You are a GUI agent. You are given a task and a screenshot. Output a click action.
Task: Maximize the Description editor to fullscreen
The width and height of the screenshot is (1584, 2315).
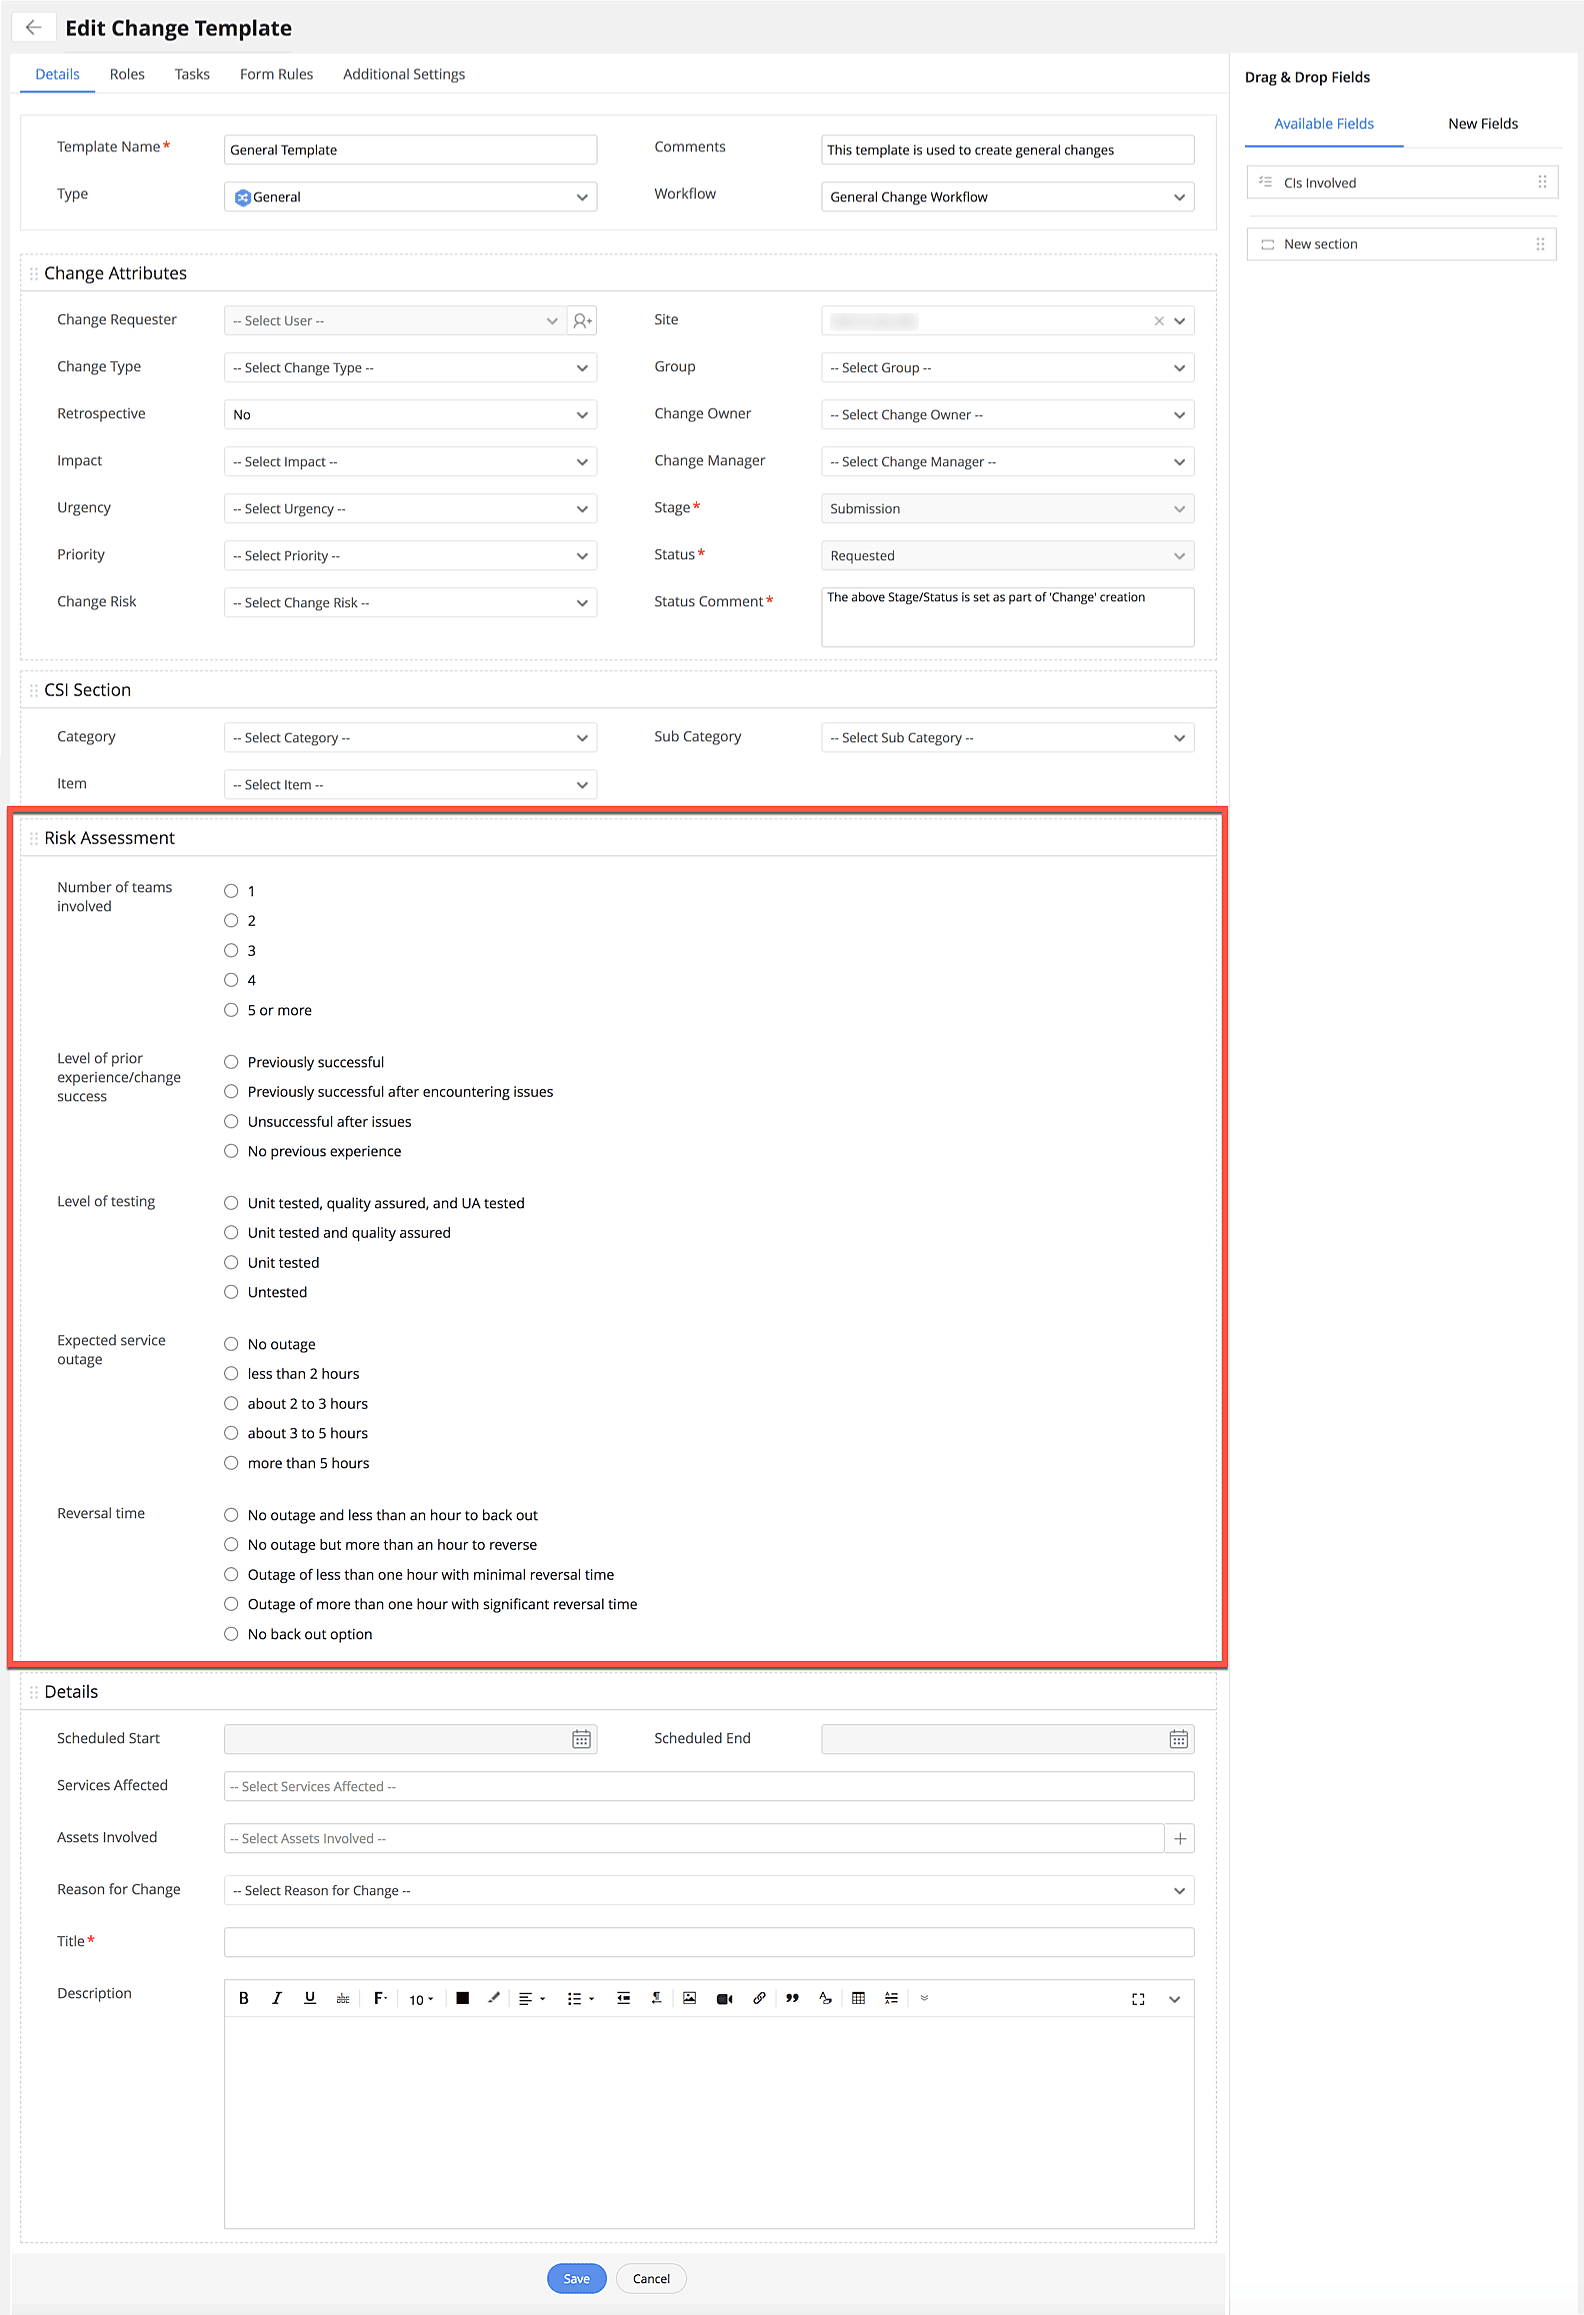point(1138,1999)
